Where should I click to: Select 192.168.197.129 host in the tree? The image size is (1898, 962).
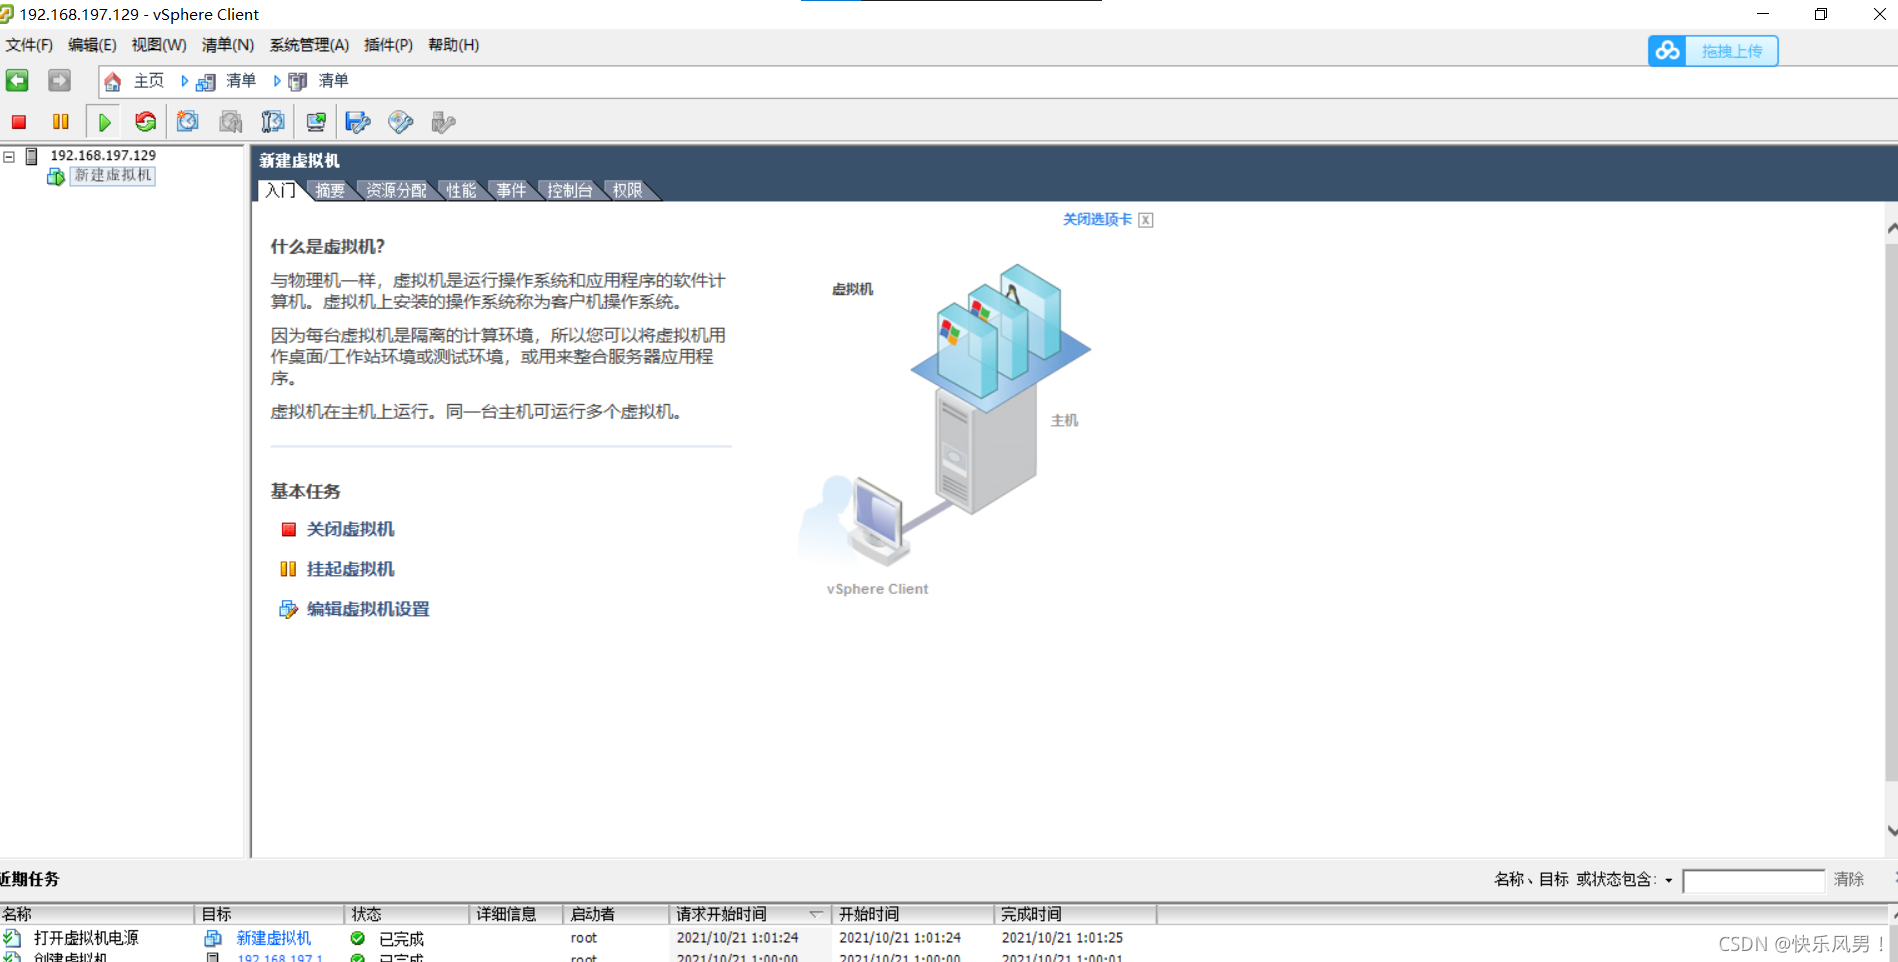coord(103,156)
